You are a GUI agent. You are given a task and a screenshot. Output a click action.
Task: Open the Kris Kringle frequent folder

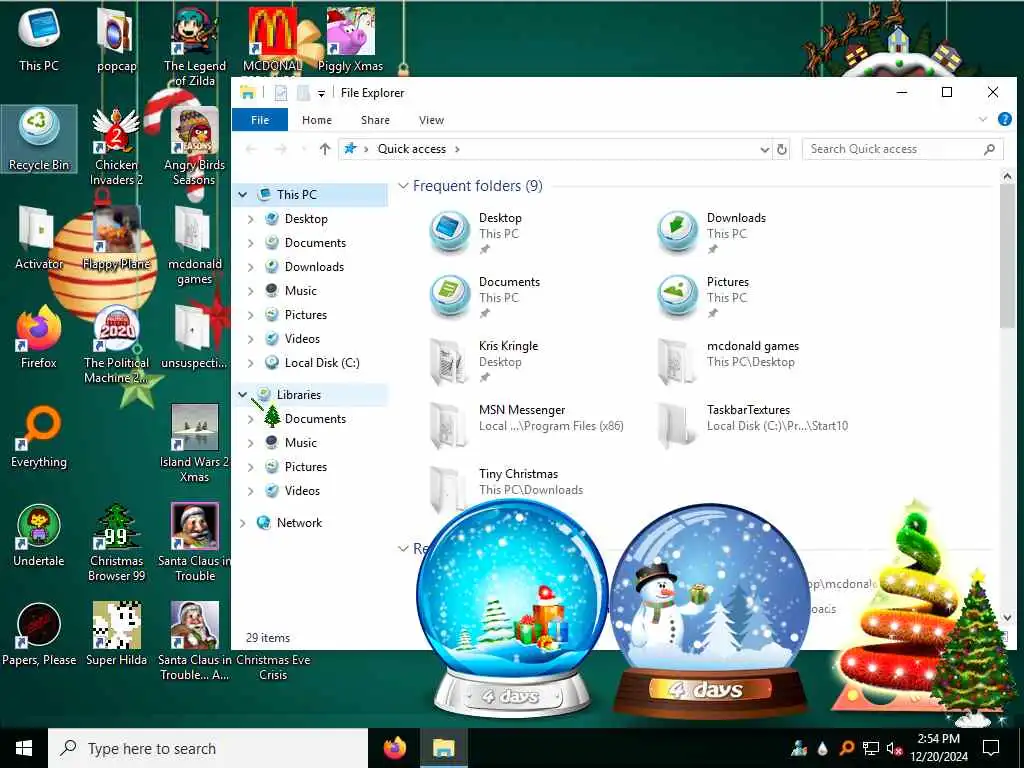[485, 360]
